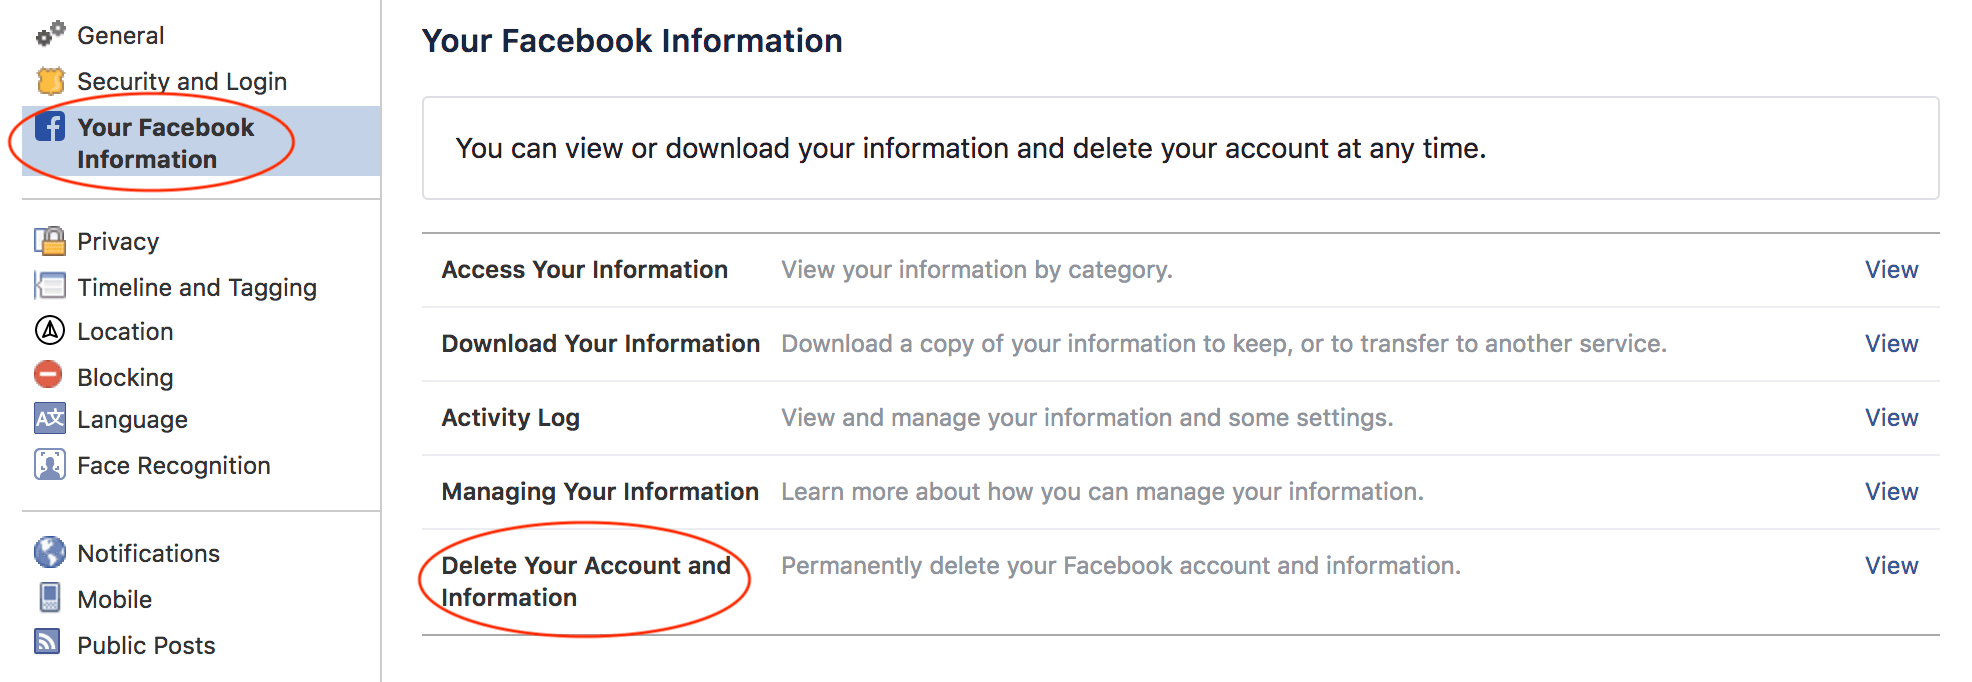The image size is (1972, 682).
Task: Click the Language translation icon
Action: pyautogui.click(x=49, y=419)
